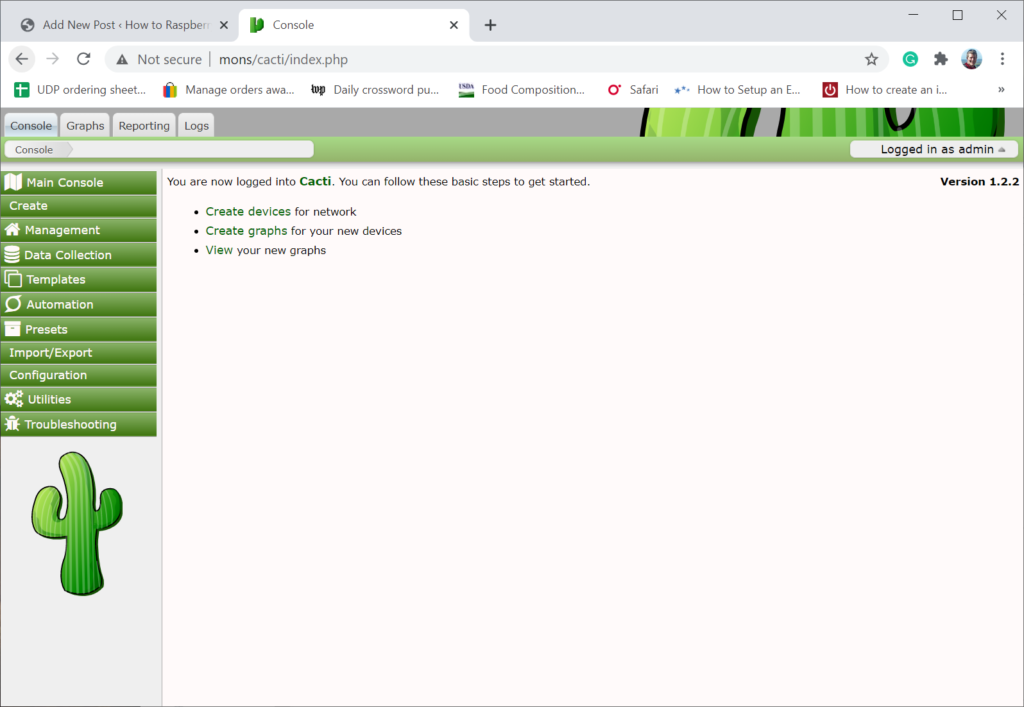Open the Manage orders bookmark

[229, 89]
